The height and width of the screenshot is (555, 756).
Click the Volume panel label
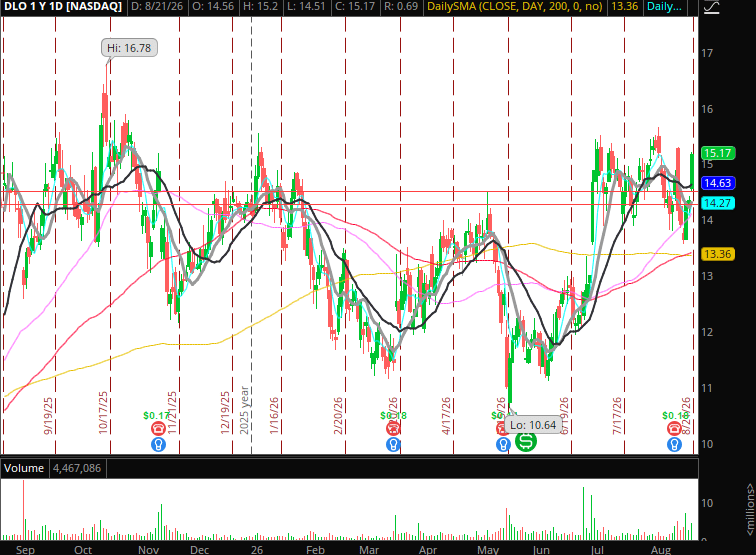pos(24,468)
